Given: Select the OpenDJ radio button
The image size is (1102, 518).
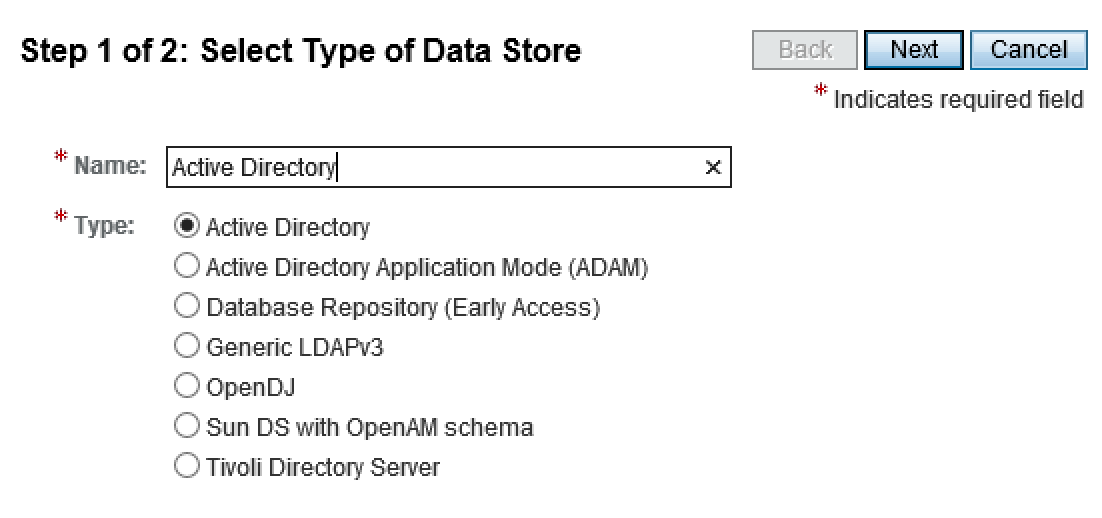Looking at the screenshot, I should click(187, 387).
